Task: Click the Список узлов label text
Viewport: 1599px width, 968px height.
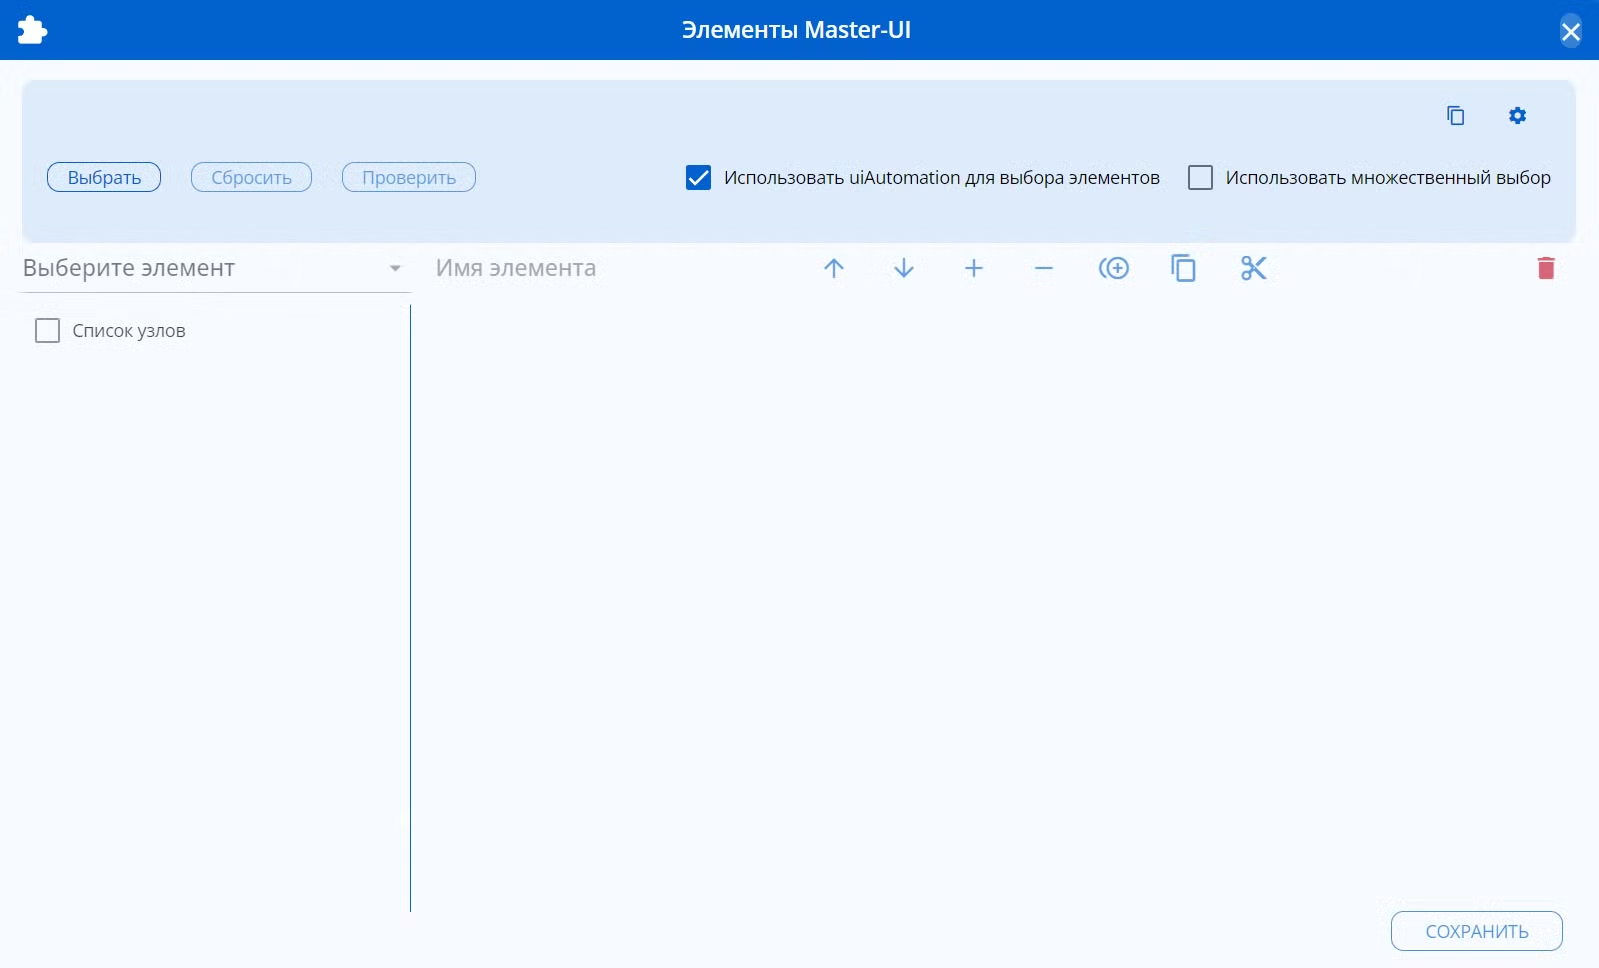Action: [129, 331]
